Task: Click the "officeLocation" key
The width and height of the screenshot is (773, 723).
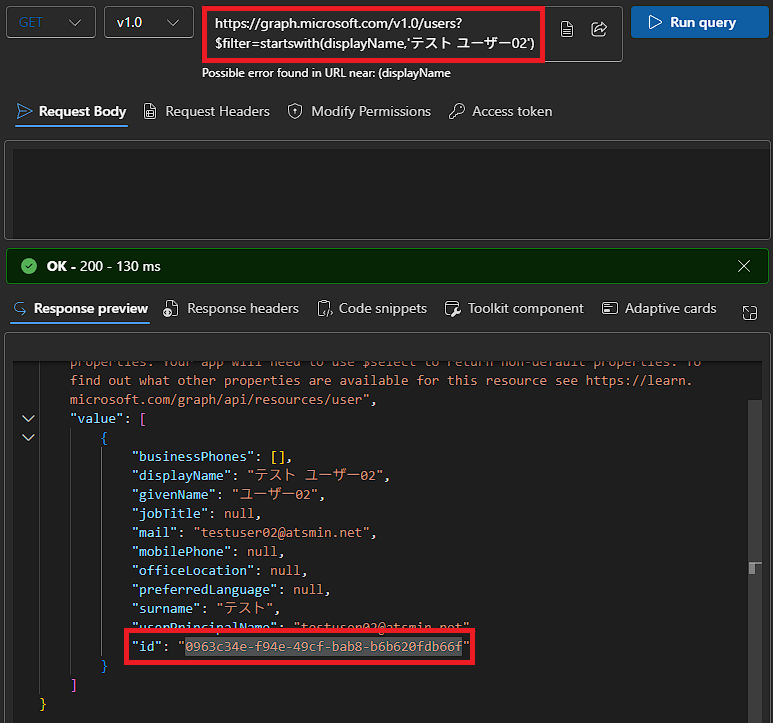Action: tap(193, 571)
